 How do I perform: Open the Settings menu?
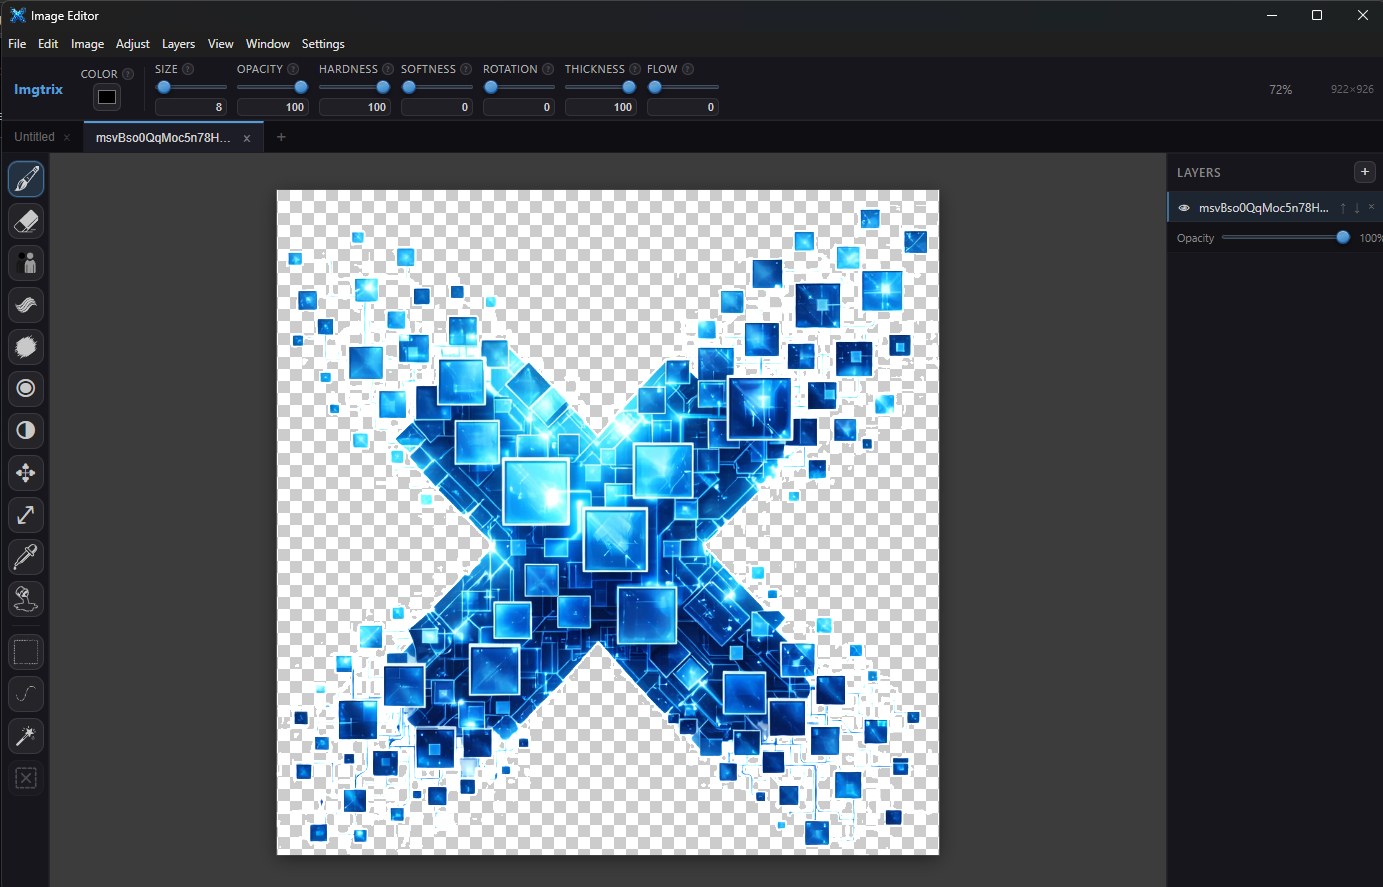tap(323, 44)
